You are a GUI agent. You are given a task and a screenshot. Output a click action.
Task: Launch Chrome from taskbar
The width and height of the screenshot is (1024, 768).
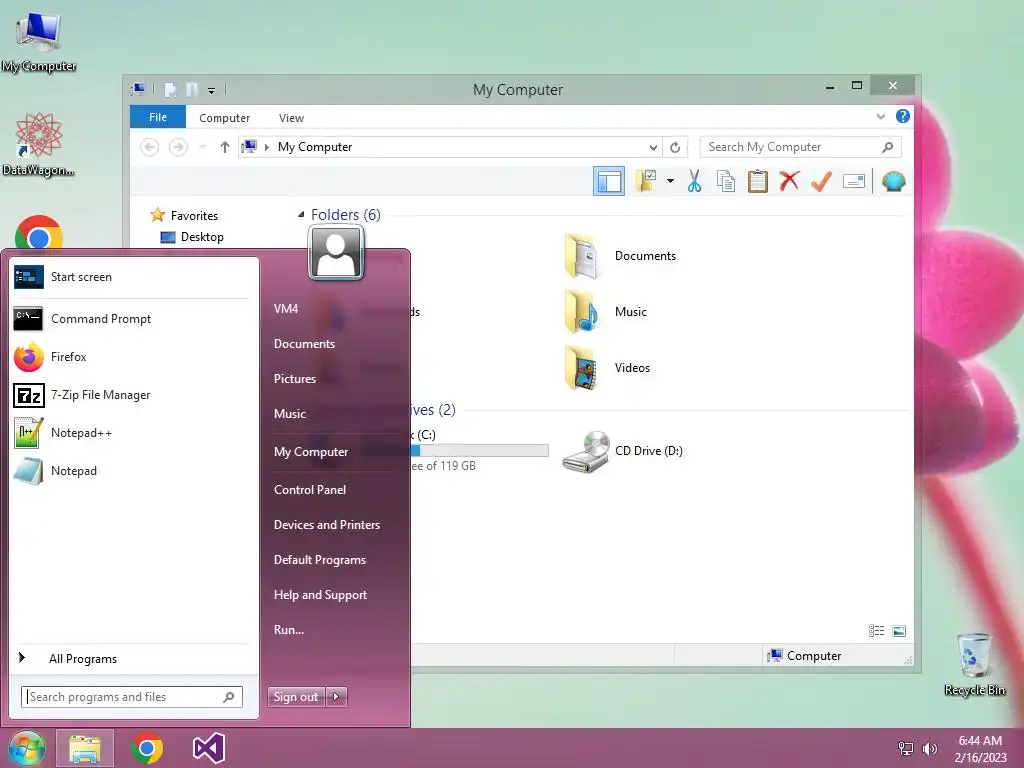[147, 748]
